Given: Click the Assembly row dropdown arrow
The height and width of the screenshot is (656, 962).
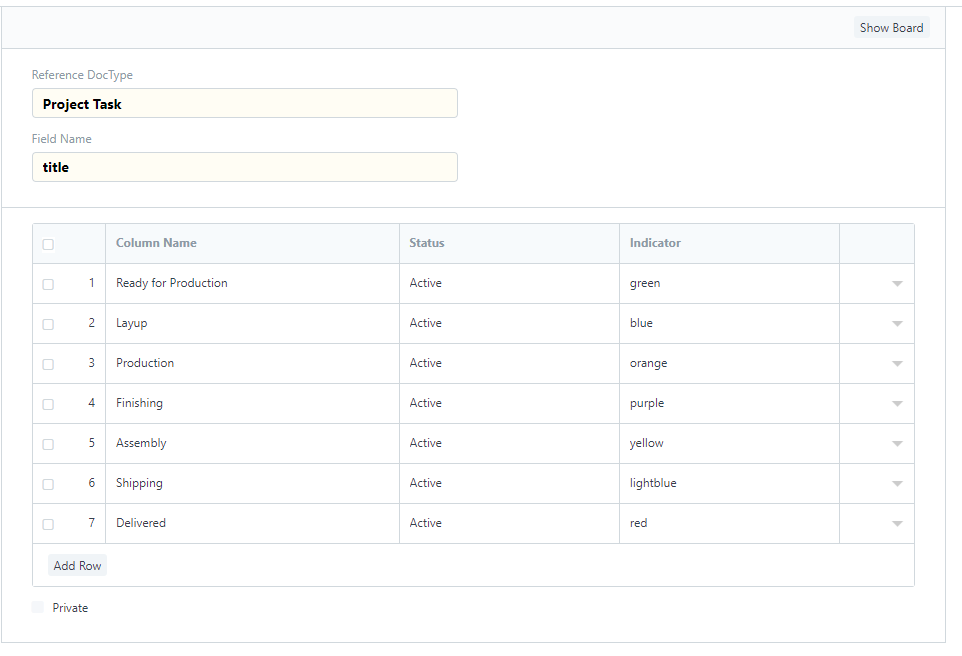Looking at the screenshot, I should coord(897,443).
